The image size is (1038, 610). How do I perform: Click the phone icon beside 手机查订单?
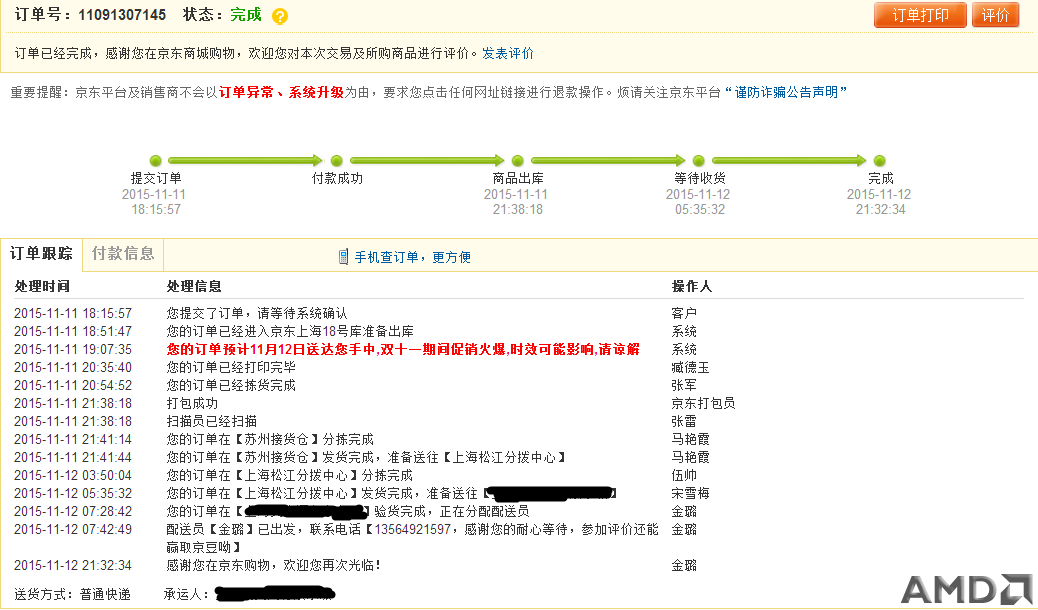[343, 257]
